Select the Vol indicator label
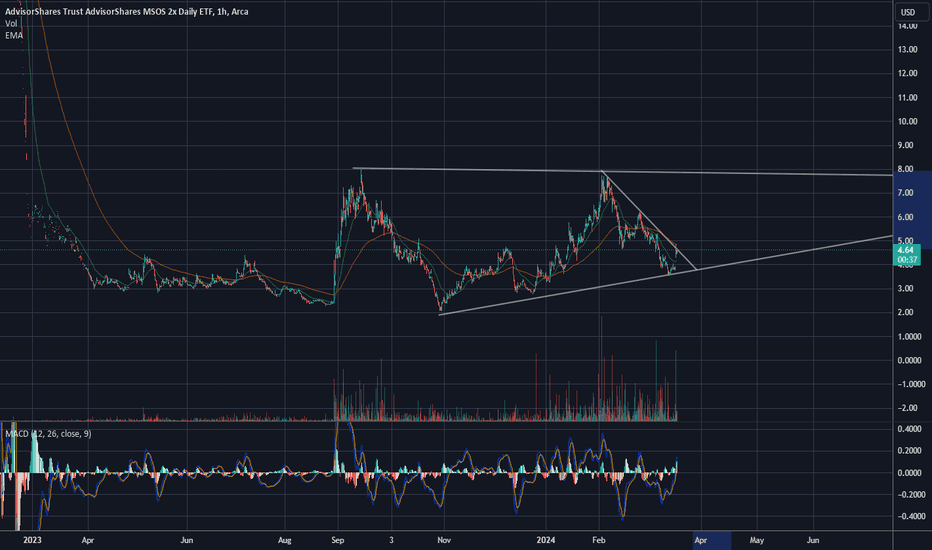 (x=11, y=23)
